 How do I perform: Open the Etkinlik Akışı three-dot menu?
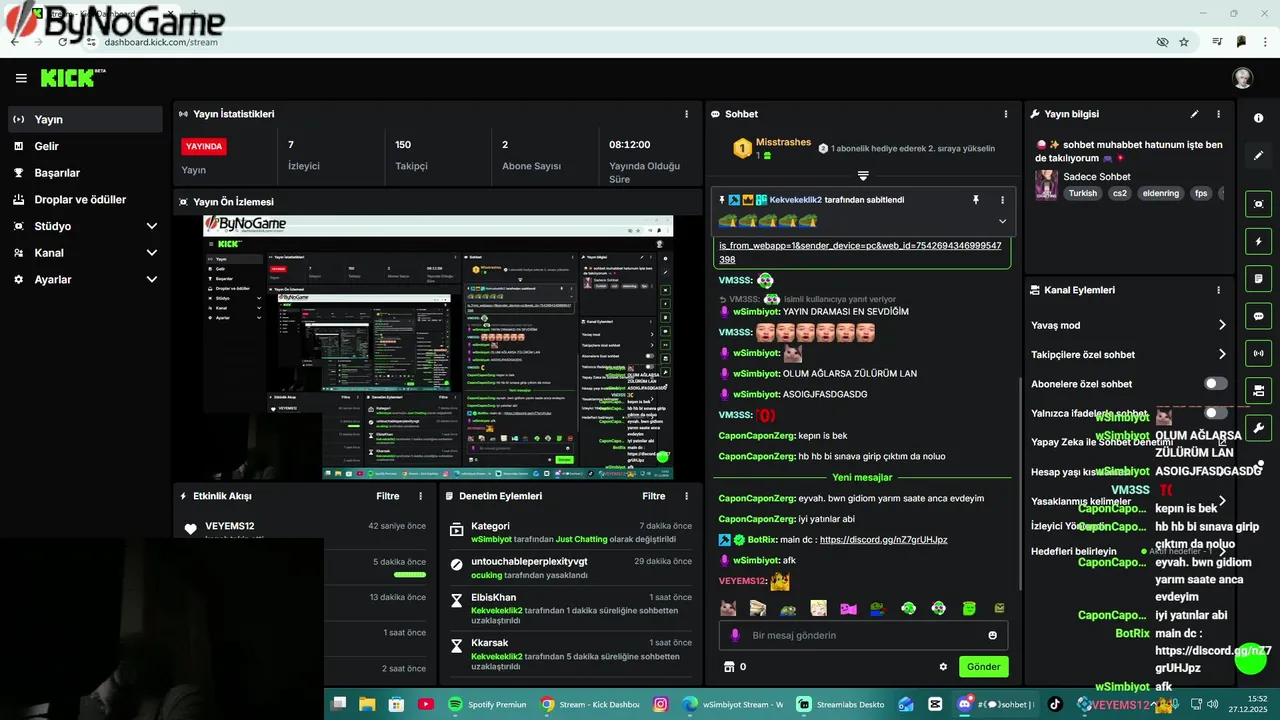point(420,496)
